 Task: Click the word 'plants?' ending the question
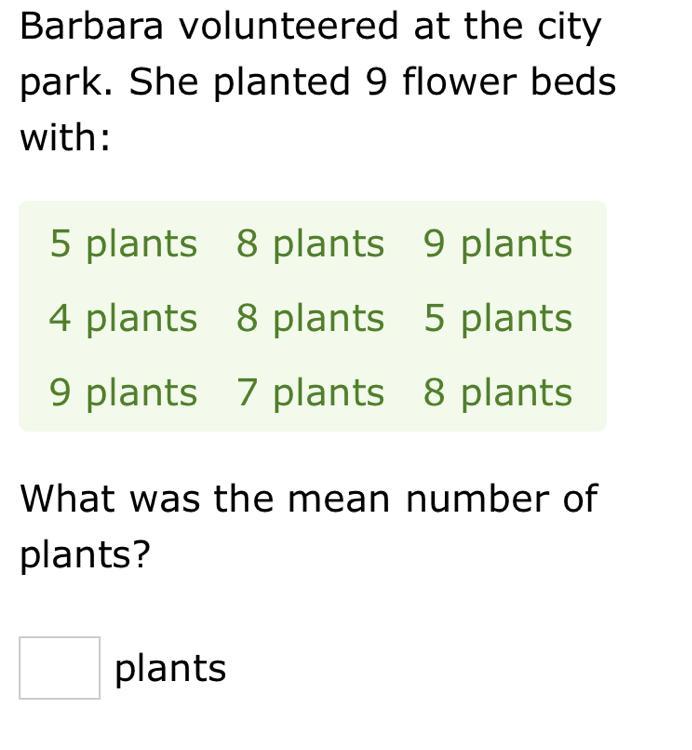click(x=85, y=556)
